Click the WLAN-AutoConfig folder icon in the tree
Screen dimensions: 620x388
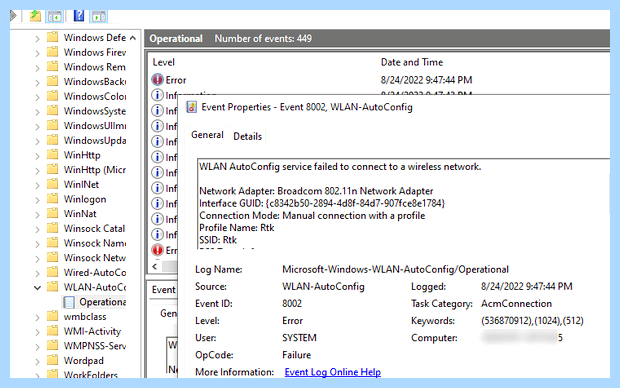tap(53, 287)
